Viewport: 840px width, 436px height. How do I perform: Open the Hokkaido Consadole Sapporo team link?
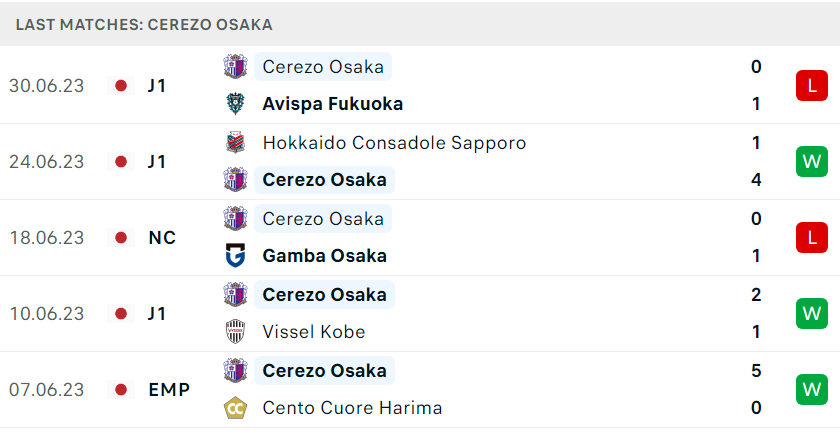pos(394,142)
